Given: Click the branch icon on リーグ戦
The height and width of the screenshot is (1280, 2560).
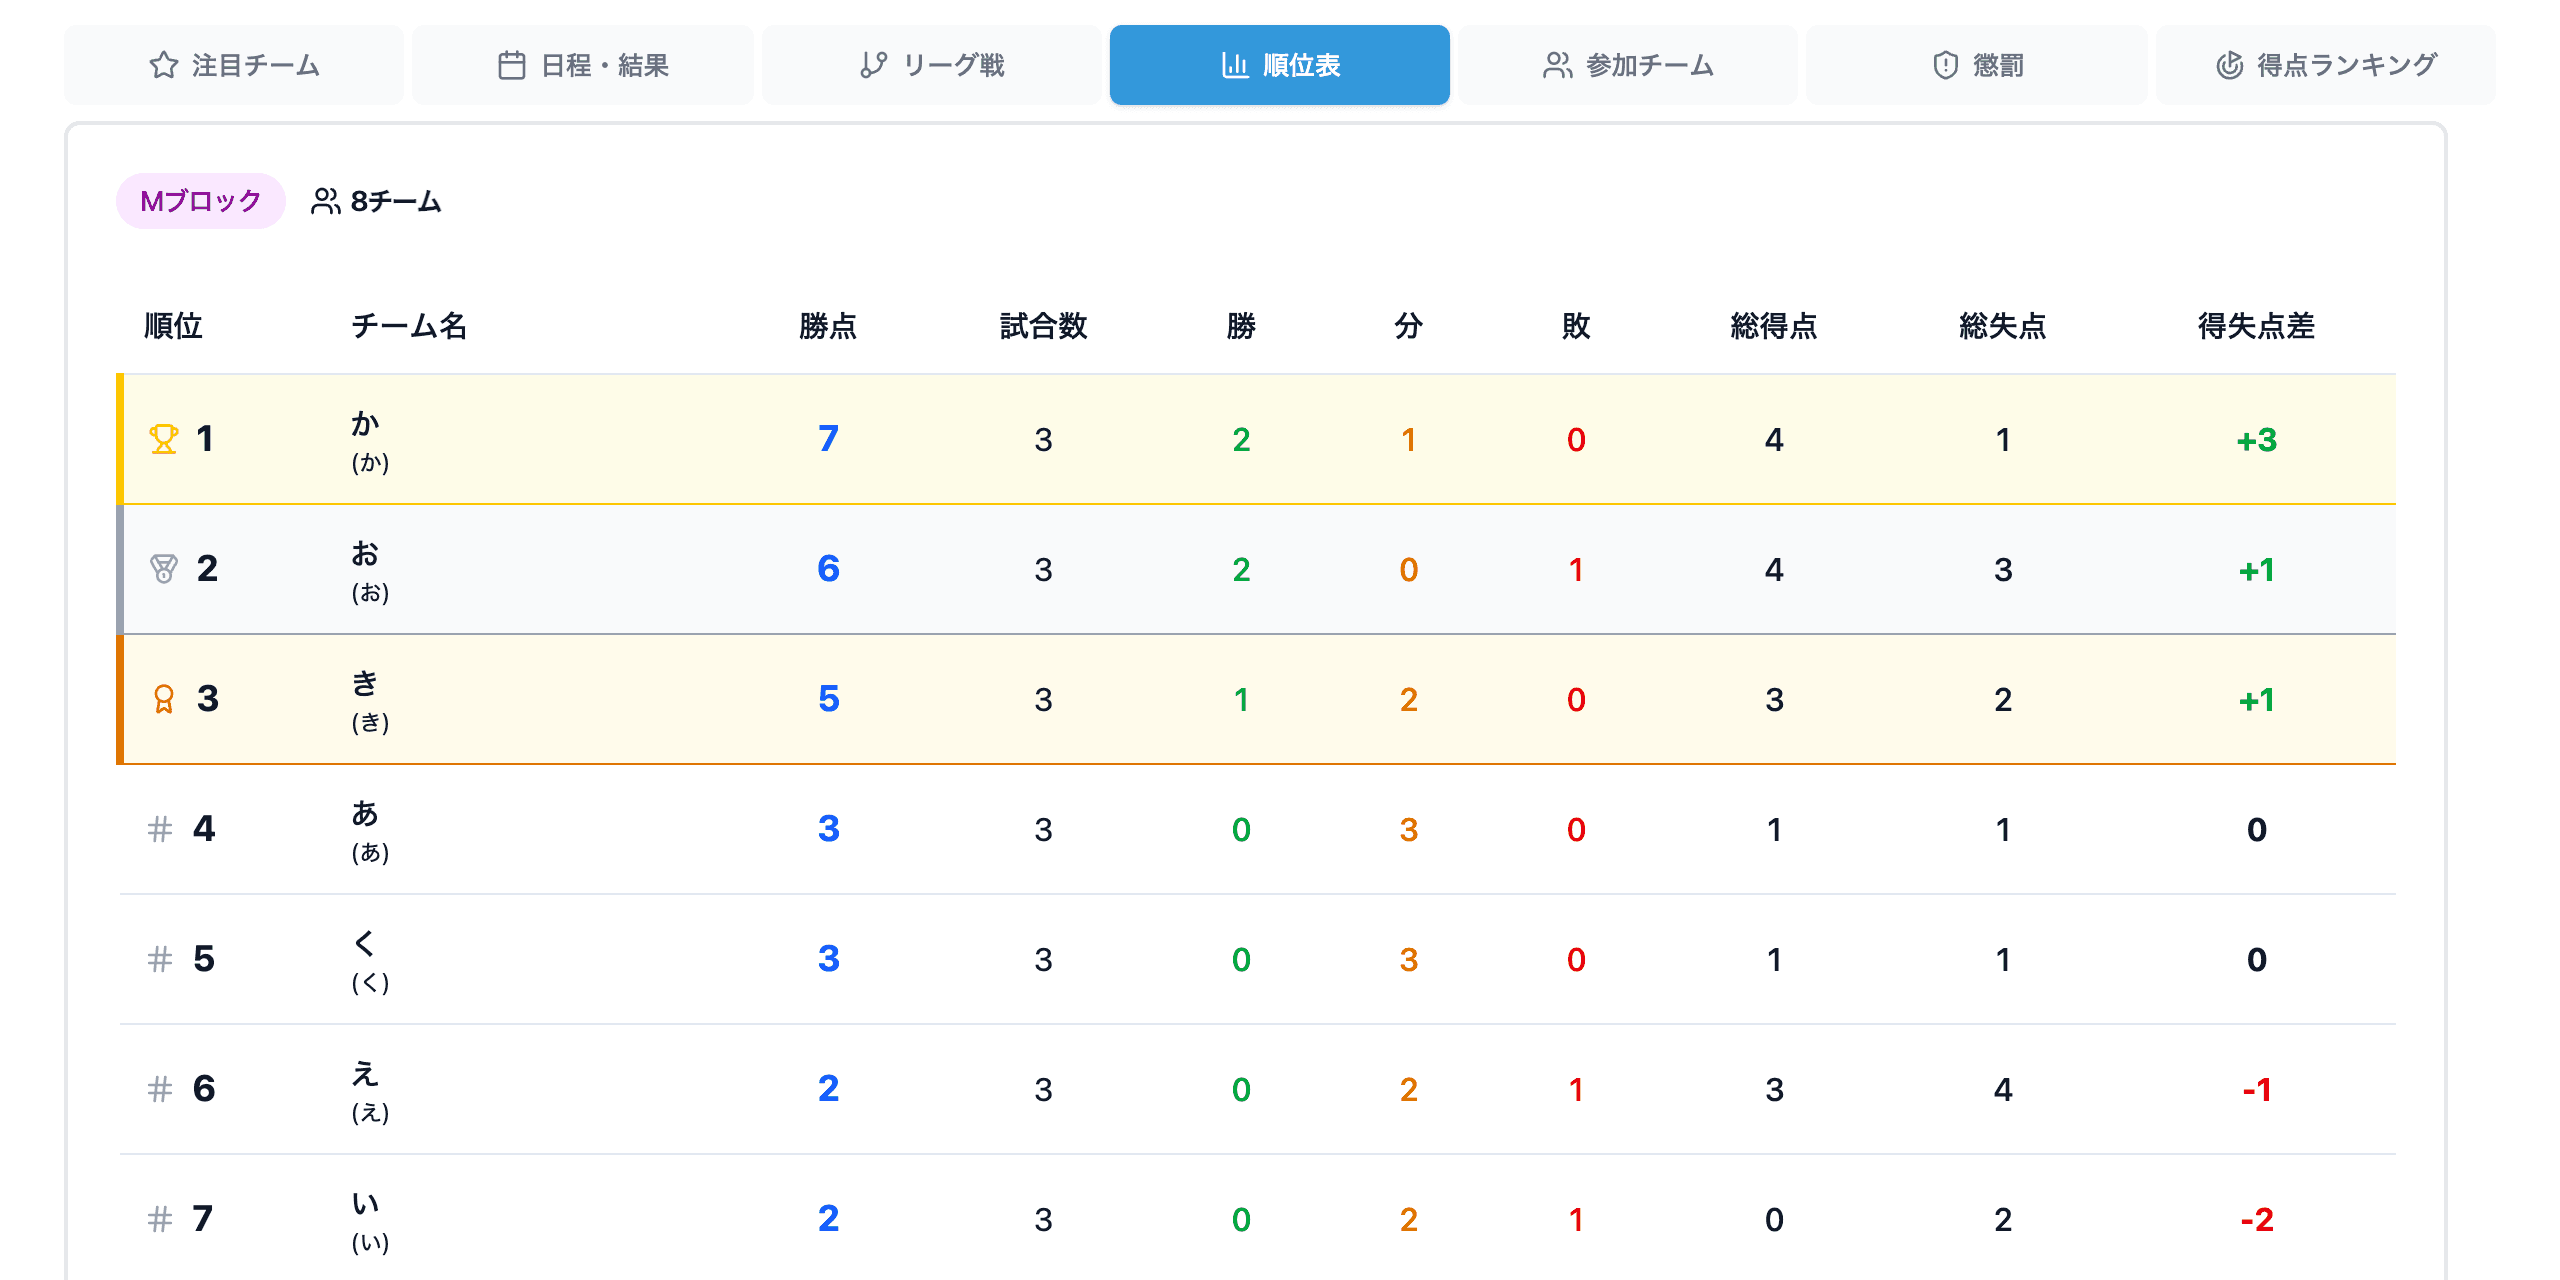Looking at the screenshot, I should [874, 65].
